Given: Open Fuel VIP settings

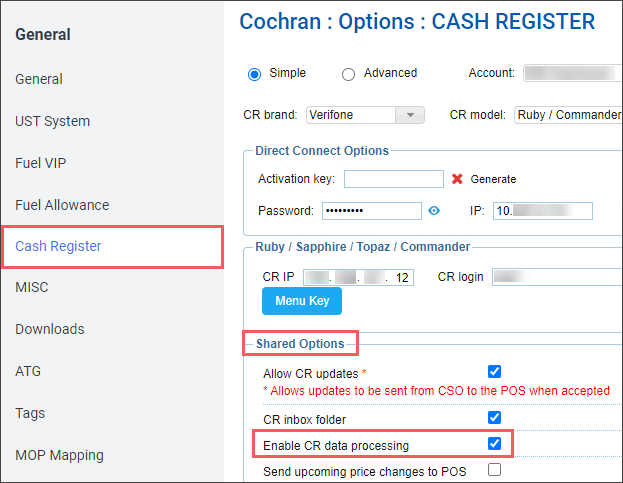Looking at the screenshot, I should (40, 163).
